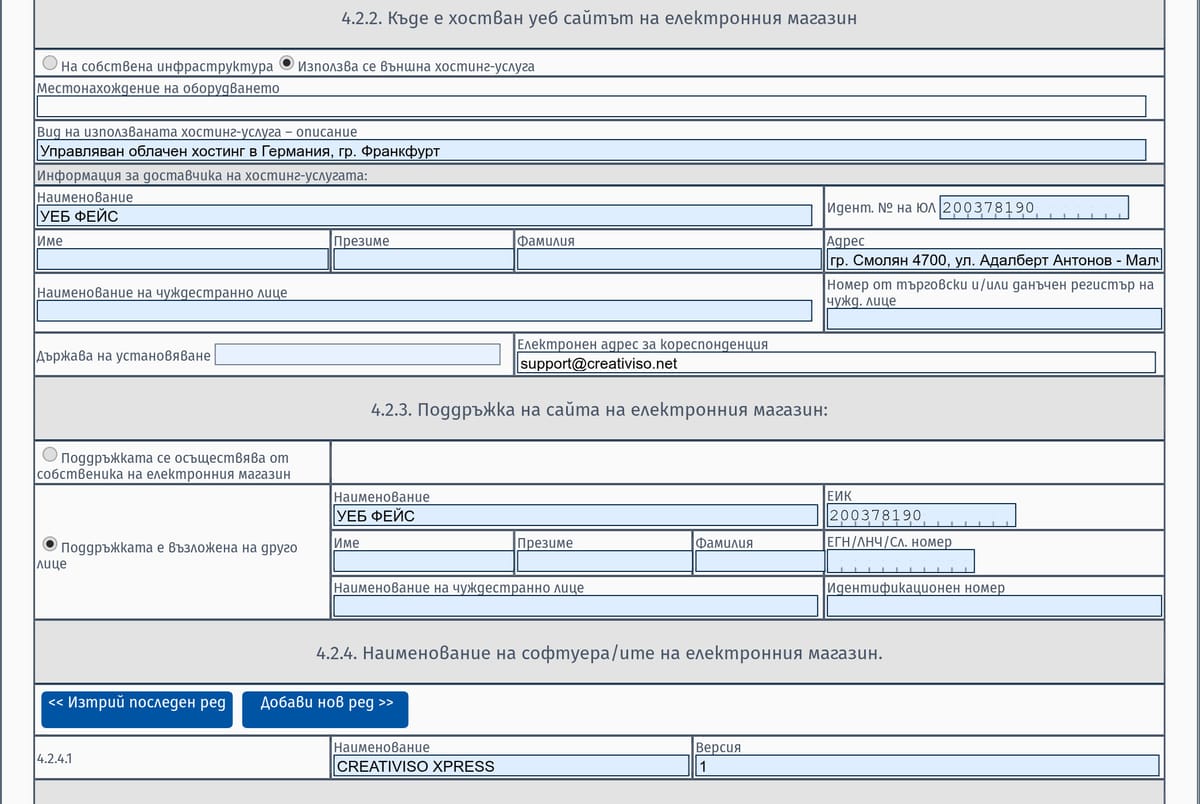Viewport: 1200px width, 804px height.
Task: Focus maintenance section 'Име' field
Action: pyautogui.click(x=423, y=561)
